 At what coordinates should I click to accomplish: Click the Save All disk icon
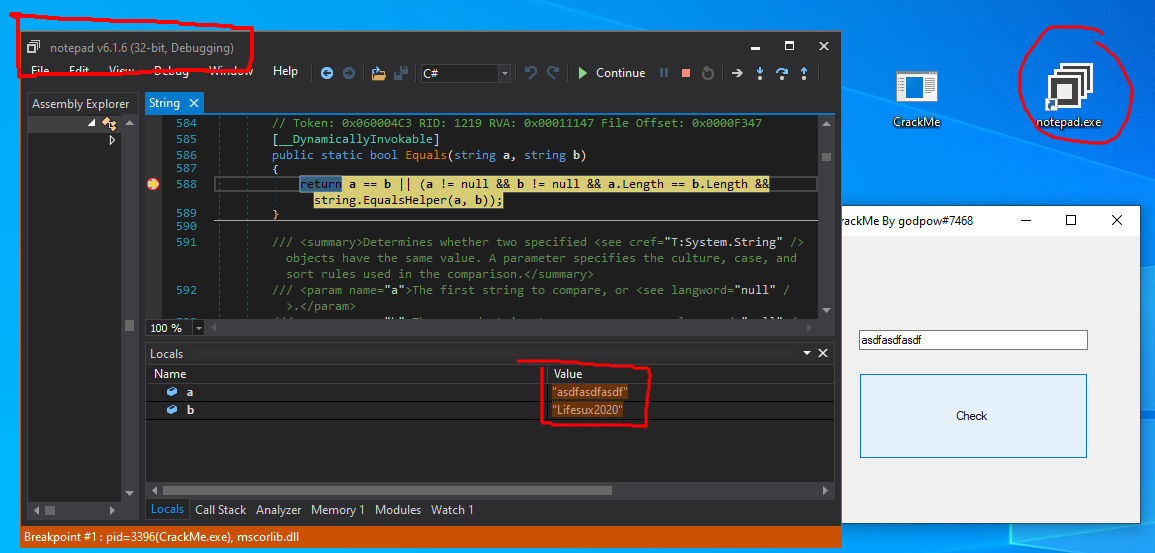click(401, 73)
